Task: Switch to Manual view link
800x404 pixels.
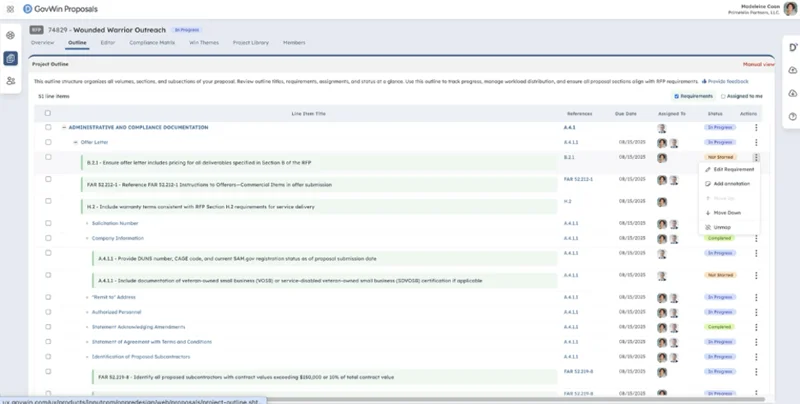Action: coord(759,64)
